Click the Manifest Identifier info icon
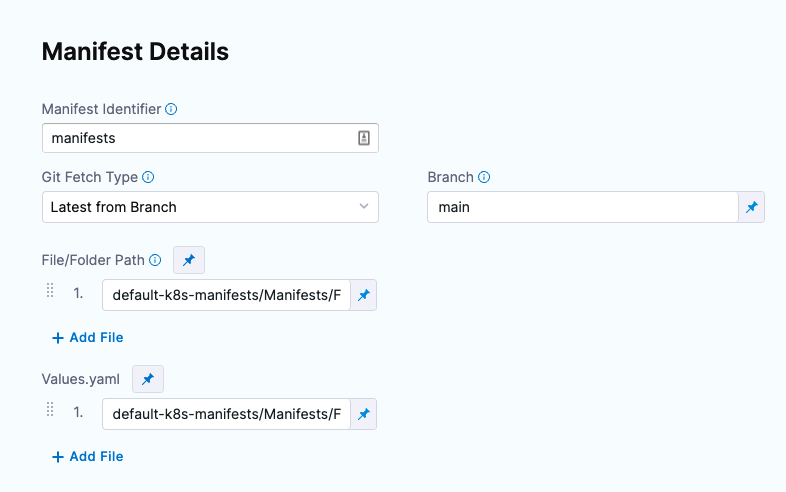Viewport: 786px width, 492px height. coord(171,109)
